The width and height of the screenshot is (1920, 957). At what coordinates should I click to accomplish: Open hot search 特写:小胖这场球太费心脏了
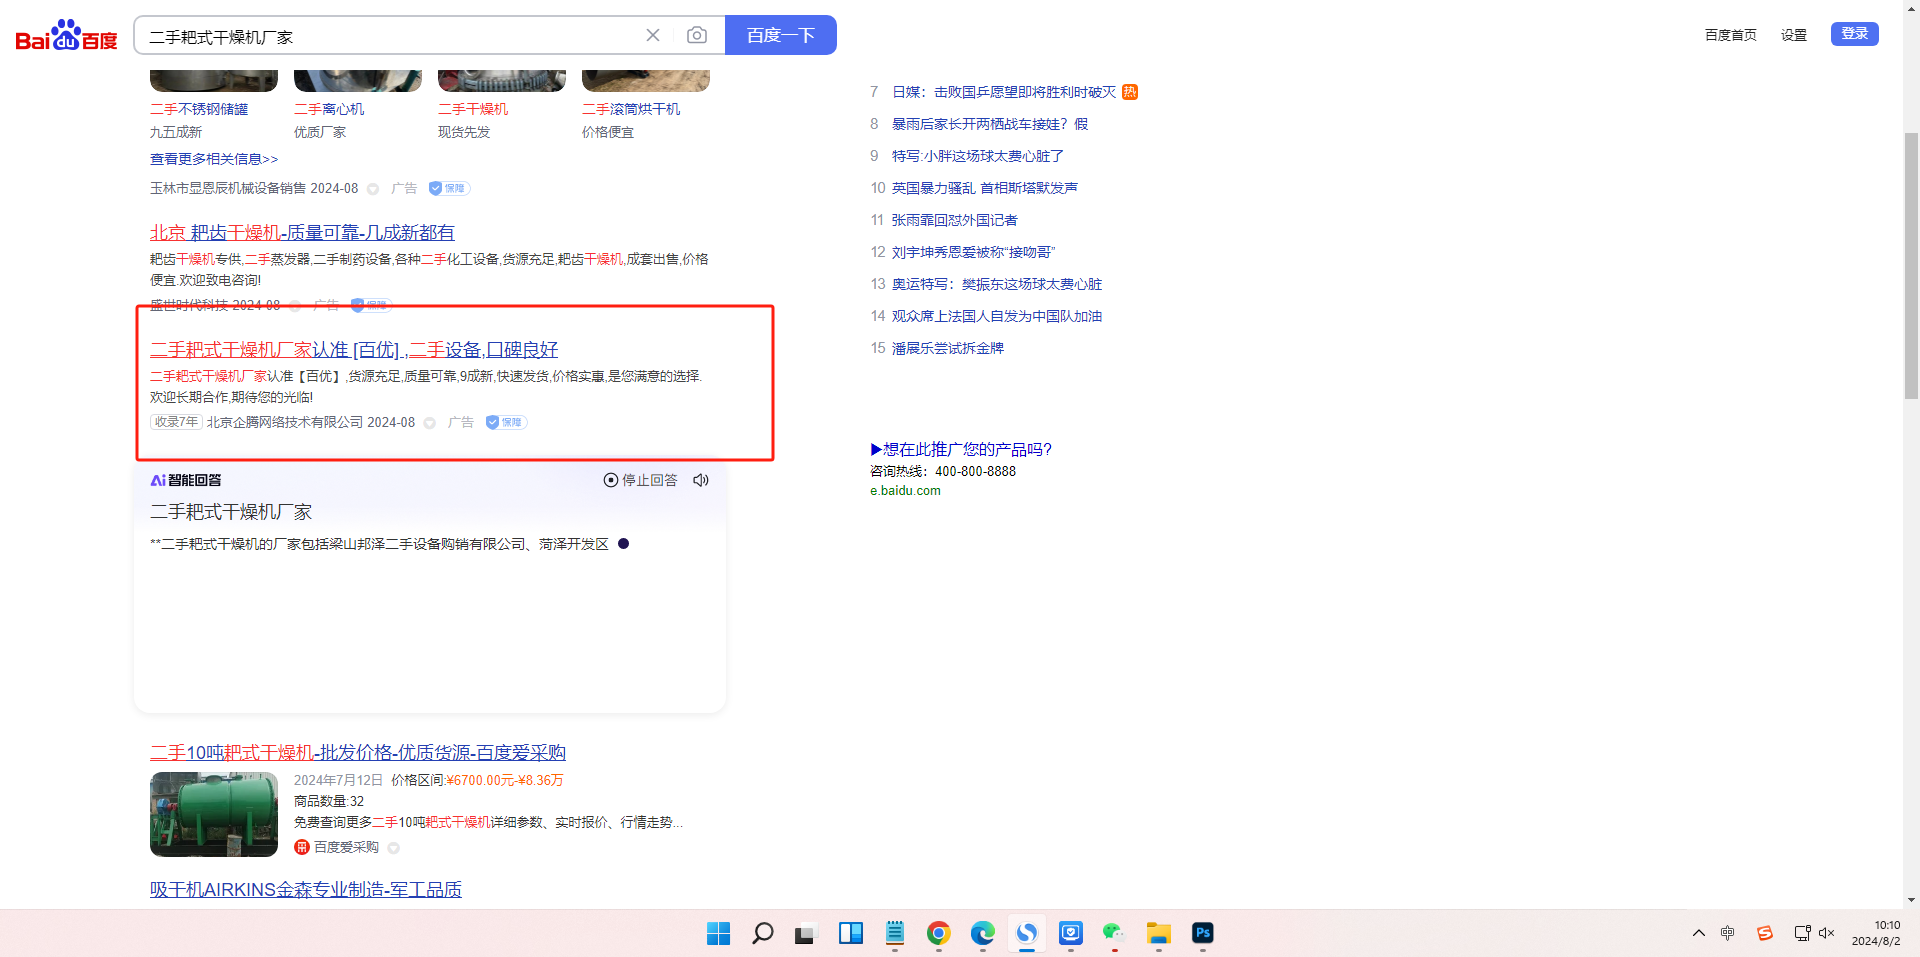(x=978, y=156)
